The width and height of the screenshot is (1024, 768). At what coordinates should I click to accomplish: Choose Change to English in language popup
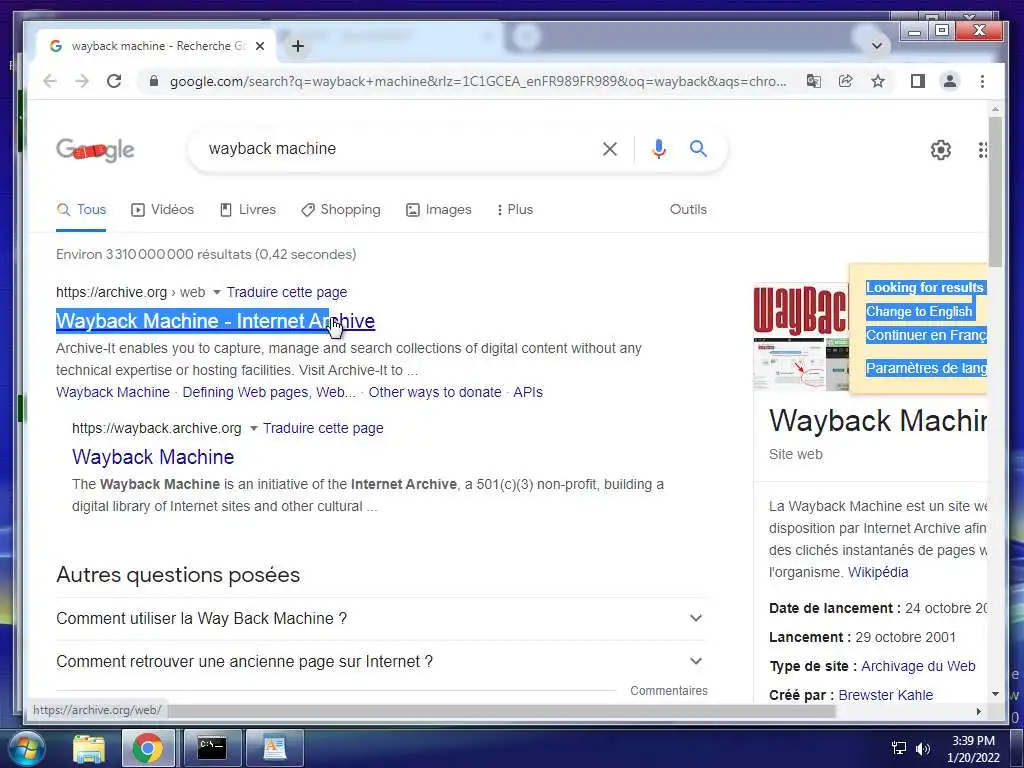pos(919,312)
